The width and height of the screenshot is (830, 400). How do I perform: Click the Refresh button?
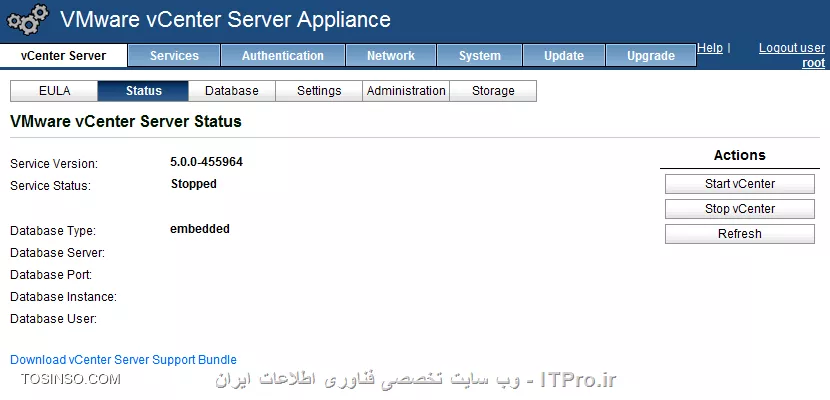tap(739, 233)
